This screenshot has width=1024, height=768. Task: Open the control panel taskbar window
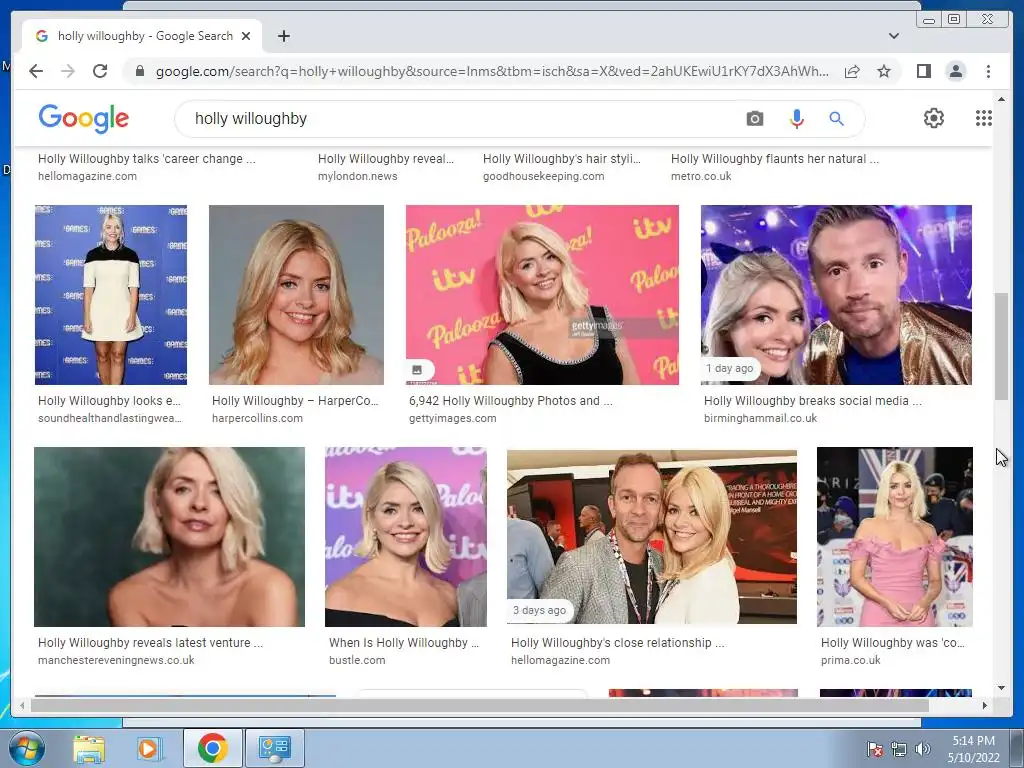(x=274, y=748)
